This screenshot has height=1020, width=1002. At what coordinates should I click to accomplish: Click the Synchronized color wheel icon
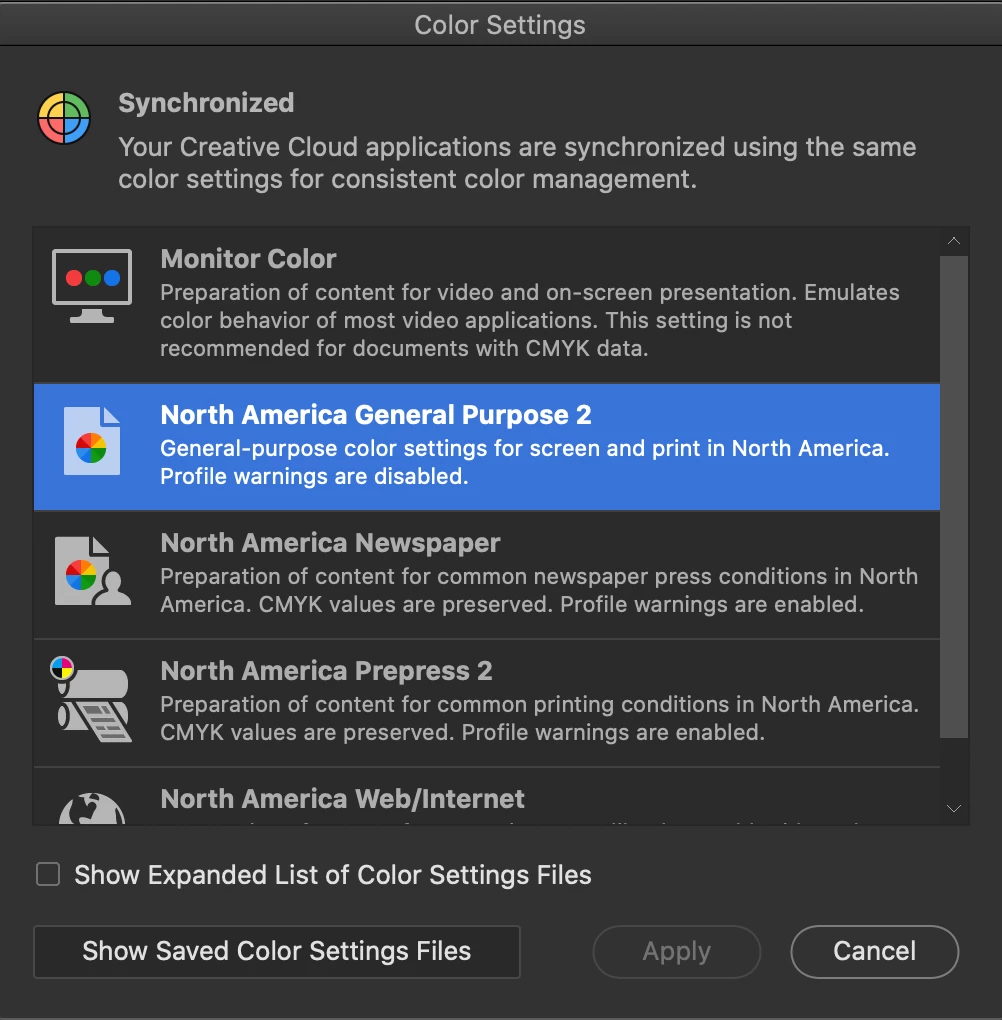tap(64, 118)
